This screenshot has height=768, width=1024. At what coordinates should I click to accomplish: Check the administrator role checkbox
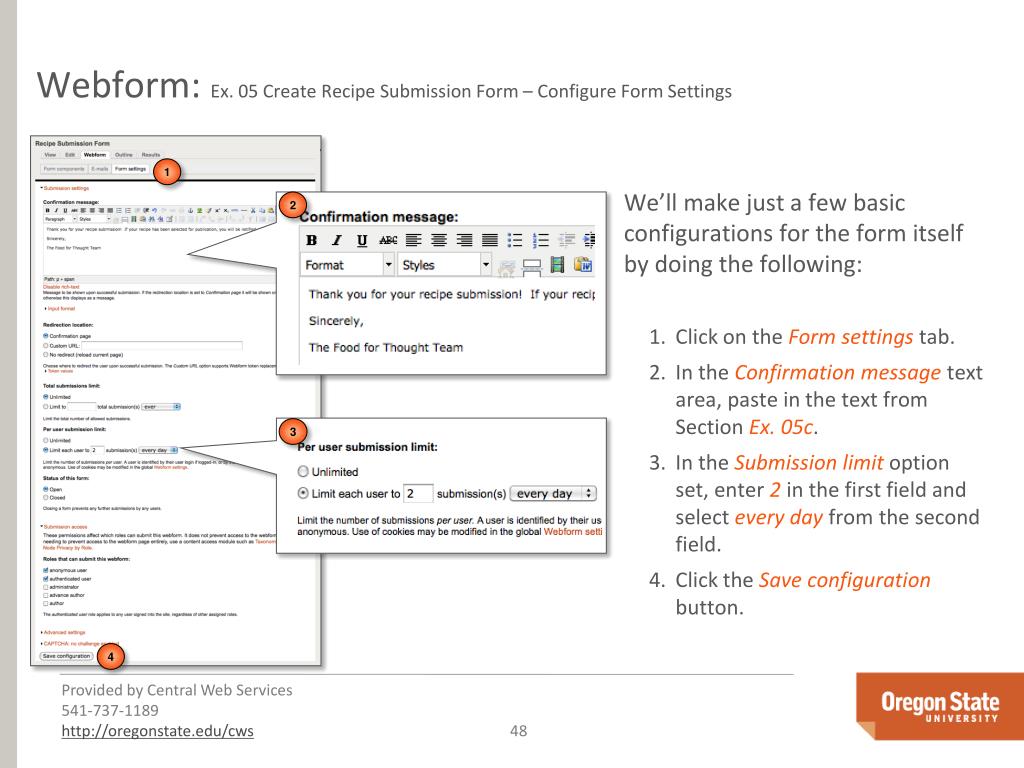46,587
